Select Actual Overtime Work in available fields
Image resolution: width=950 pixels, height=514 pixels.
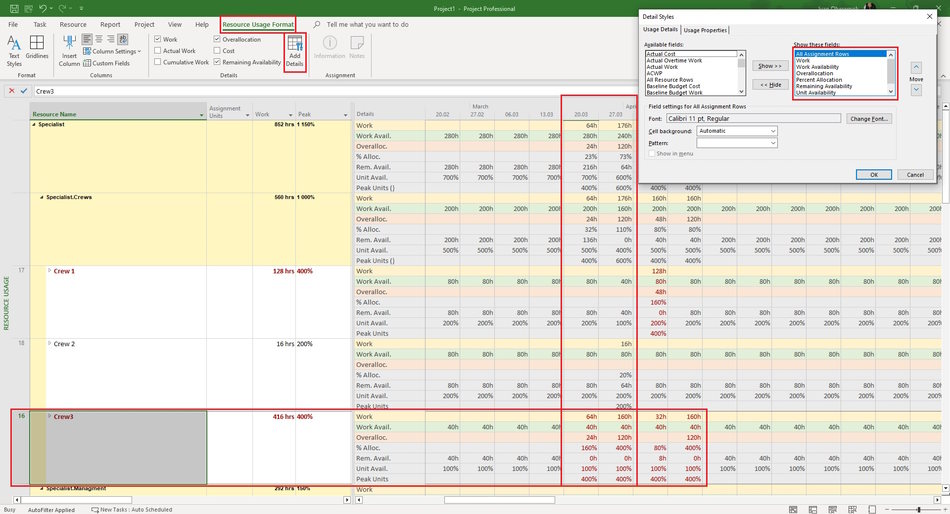click(674, 61)
